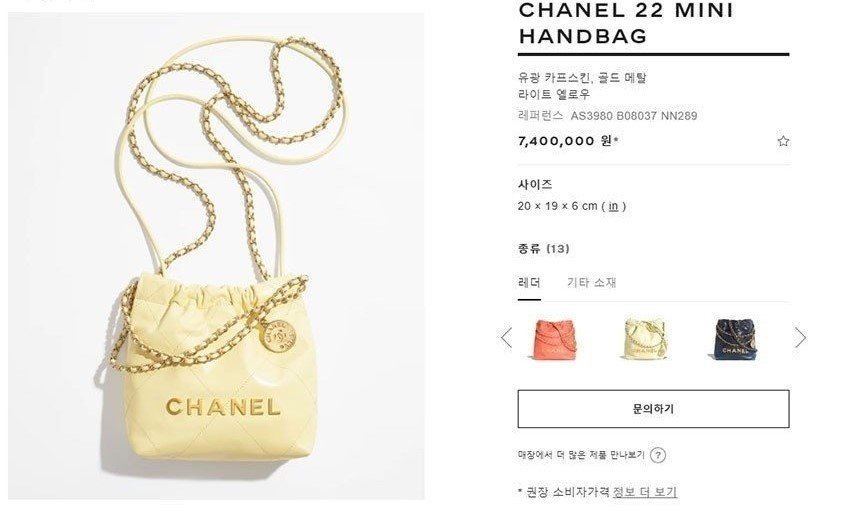860x515 pixels.
Task: Open the main yellow handbag product image
Action: point(216,256)
